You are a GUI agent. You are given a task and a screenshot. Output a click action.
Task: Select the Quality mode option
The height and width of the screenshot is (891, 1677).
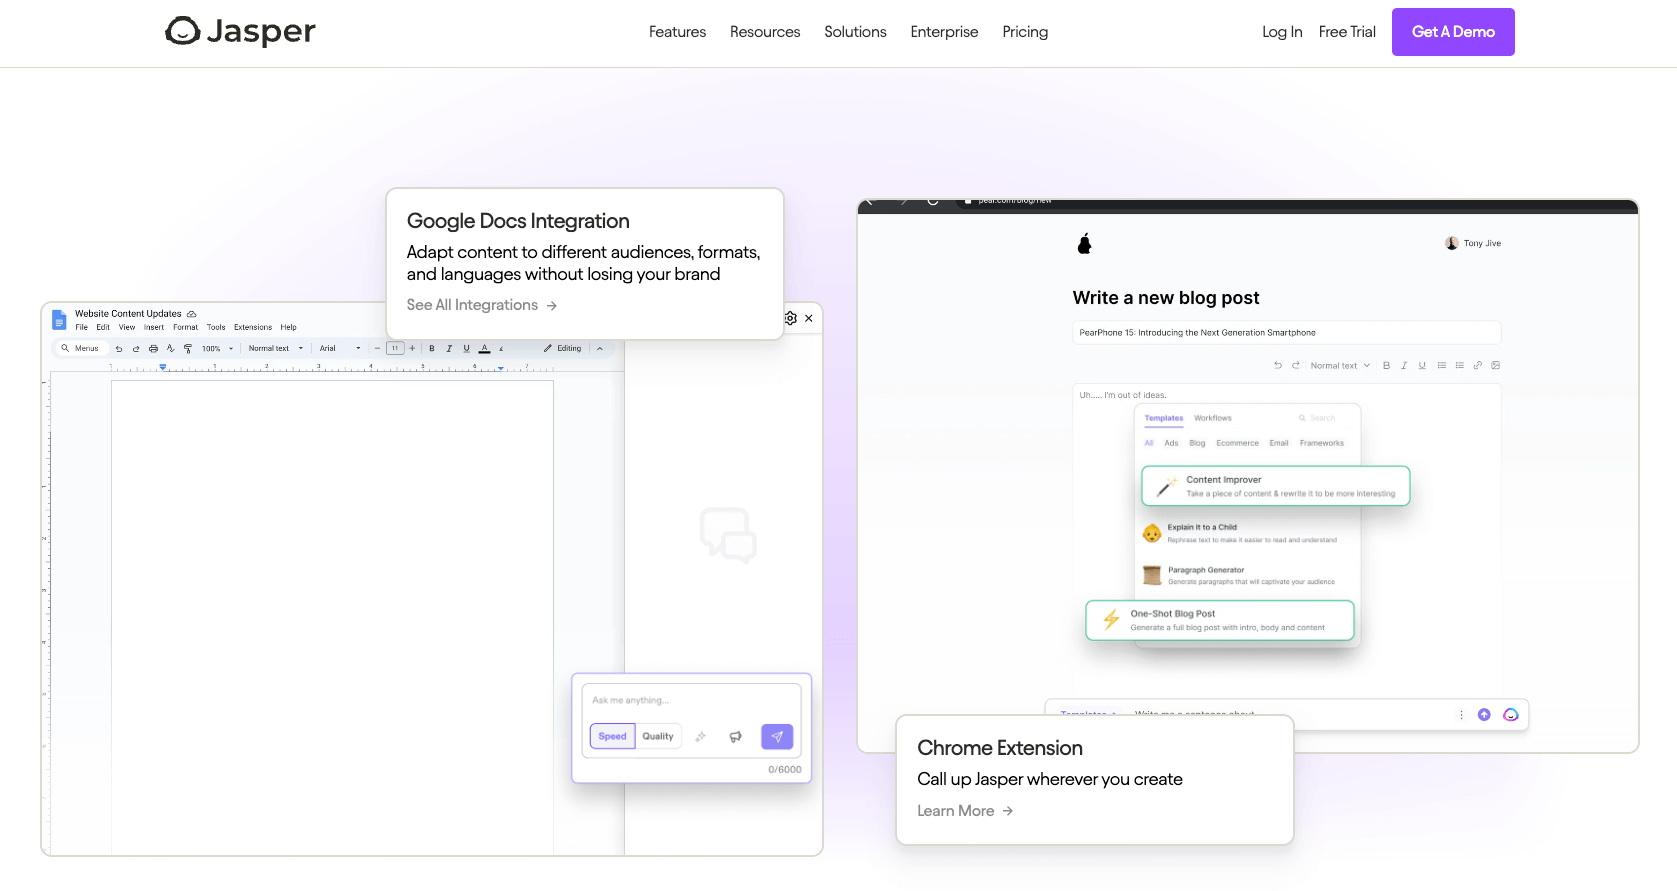(x=658, y=736)
